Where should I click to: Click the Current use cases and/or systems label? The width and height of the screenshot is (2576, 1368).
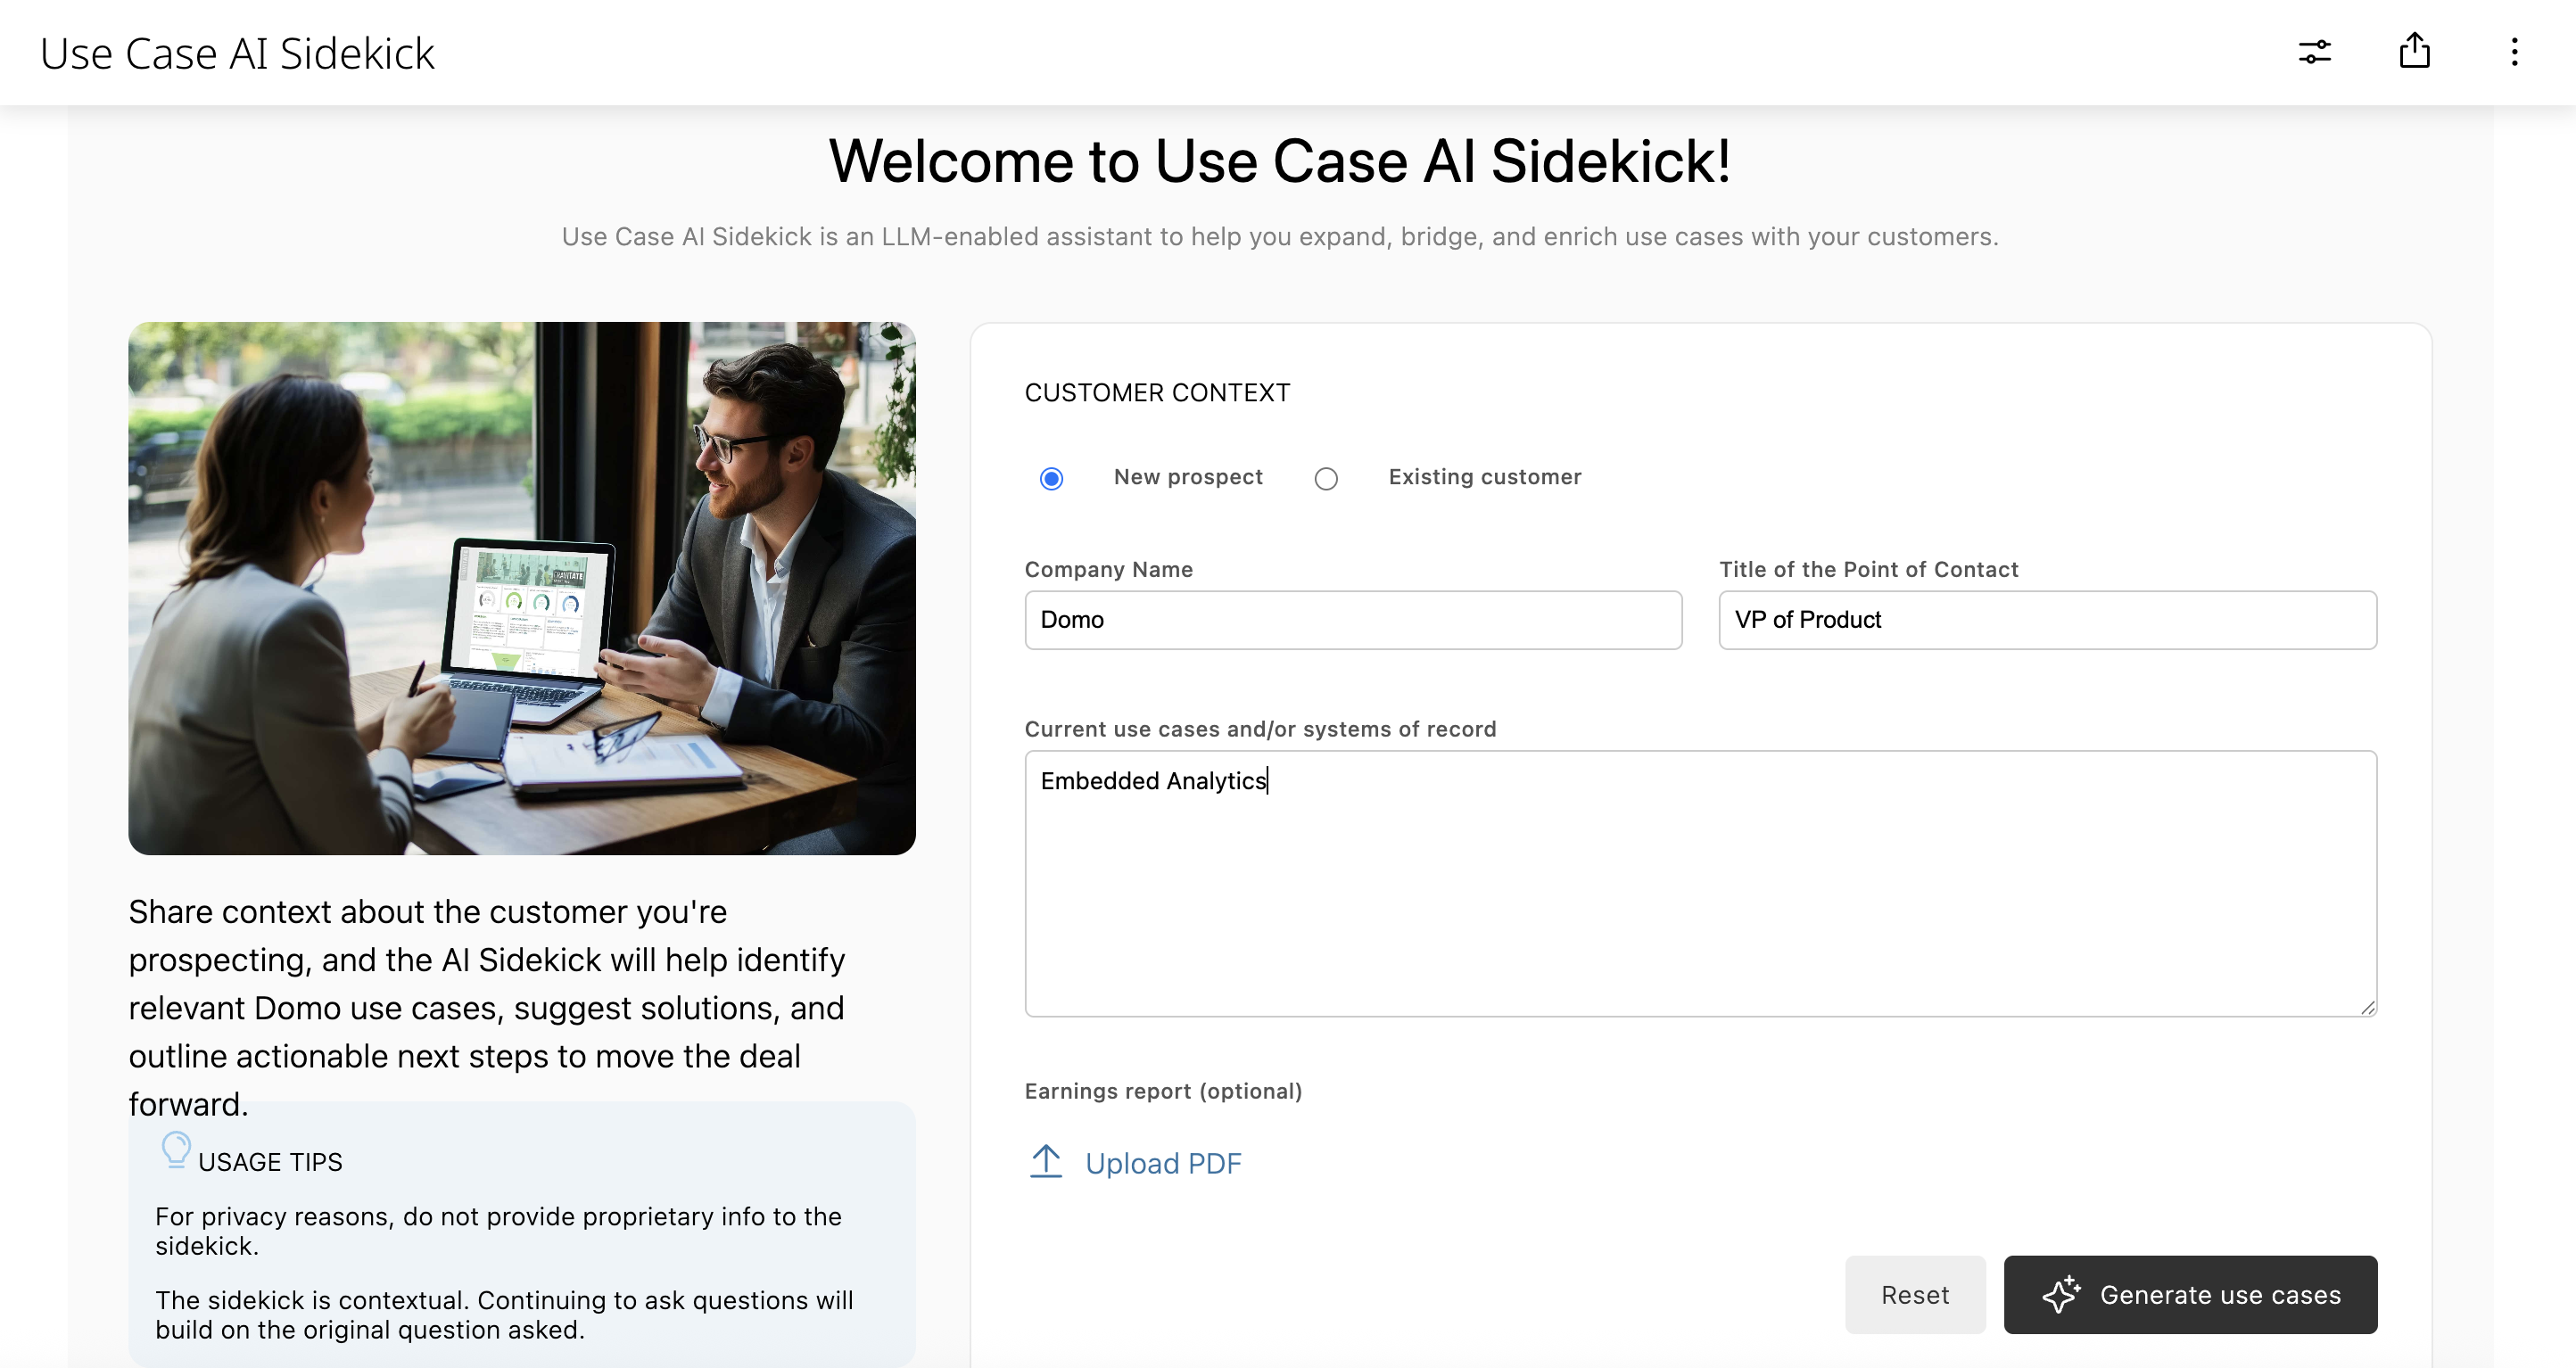pos(1260,729)
